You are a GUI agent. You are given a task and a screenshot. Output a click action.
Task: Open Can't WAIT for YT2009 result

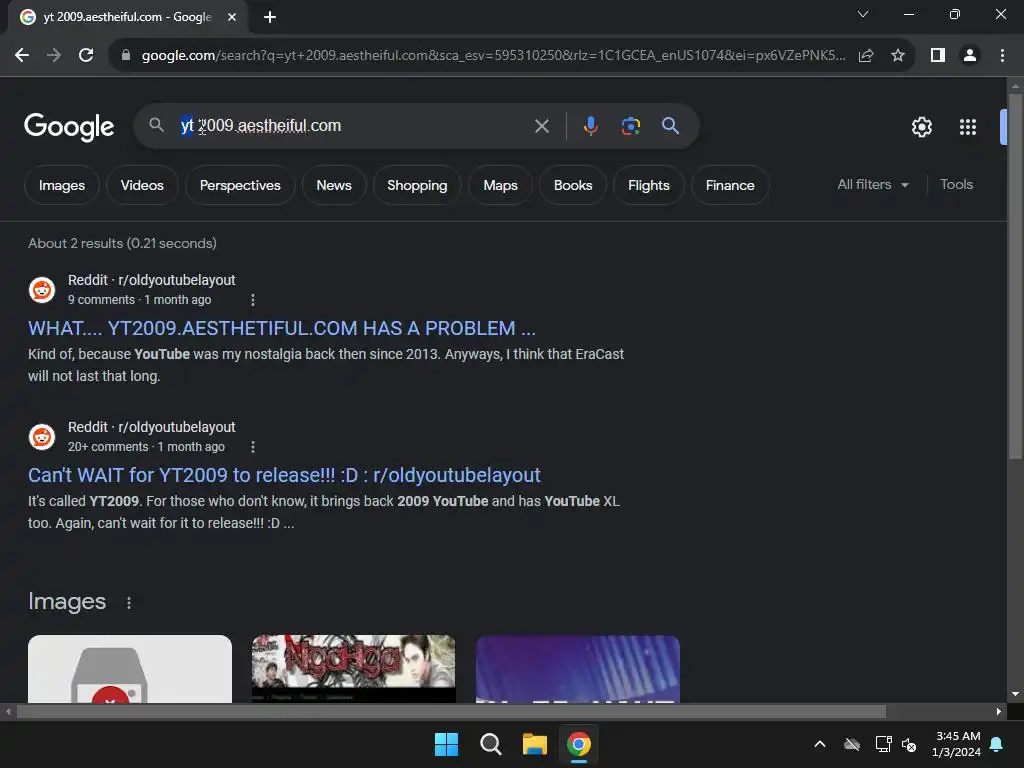284,475
